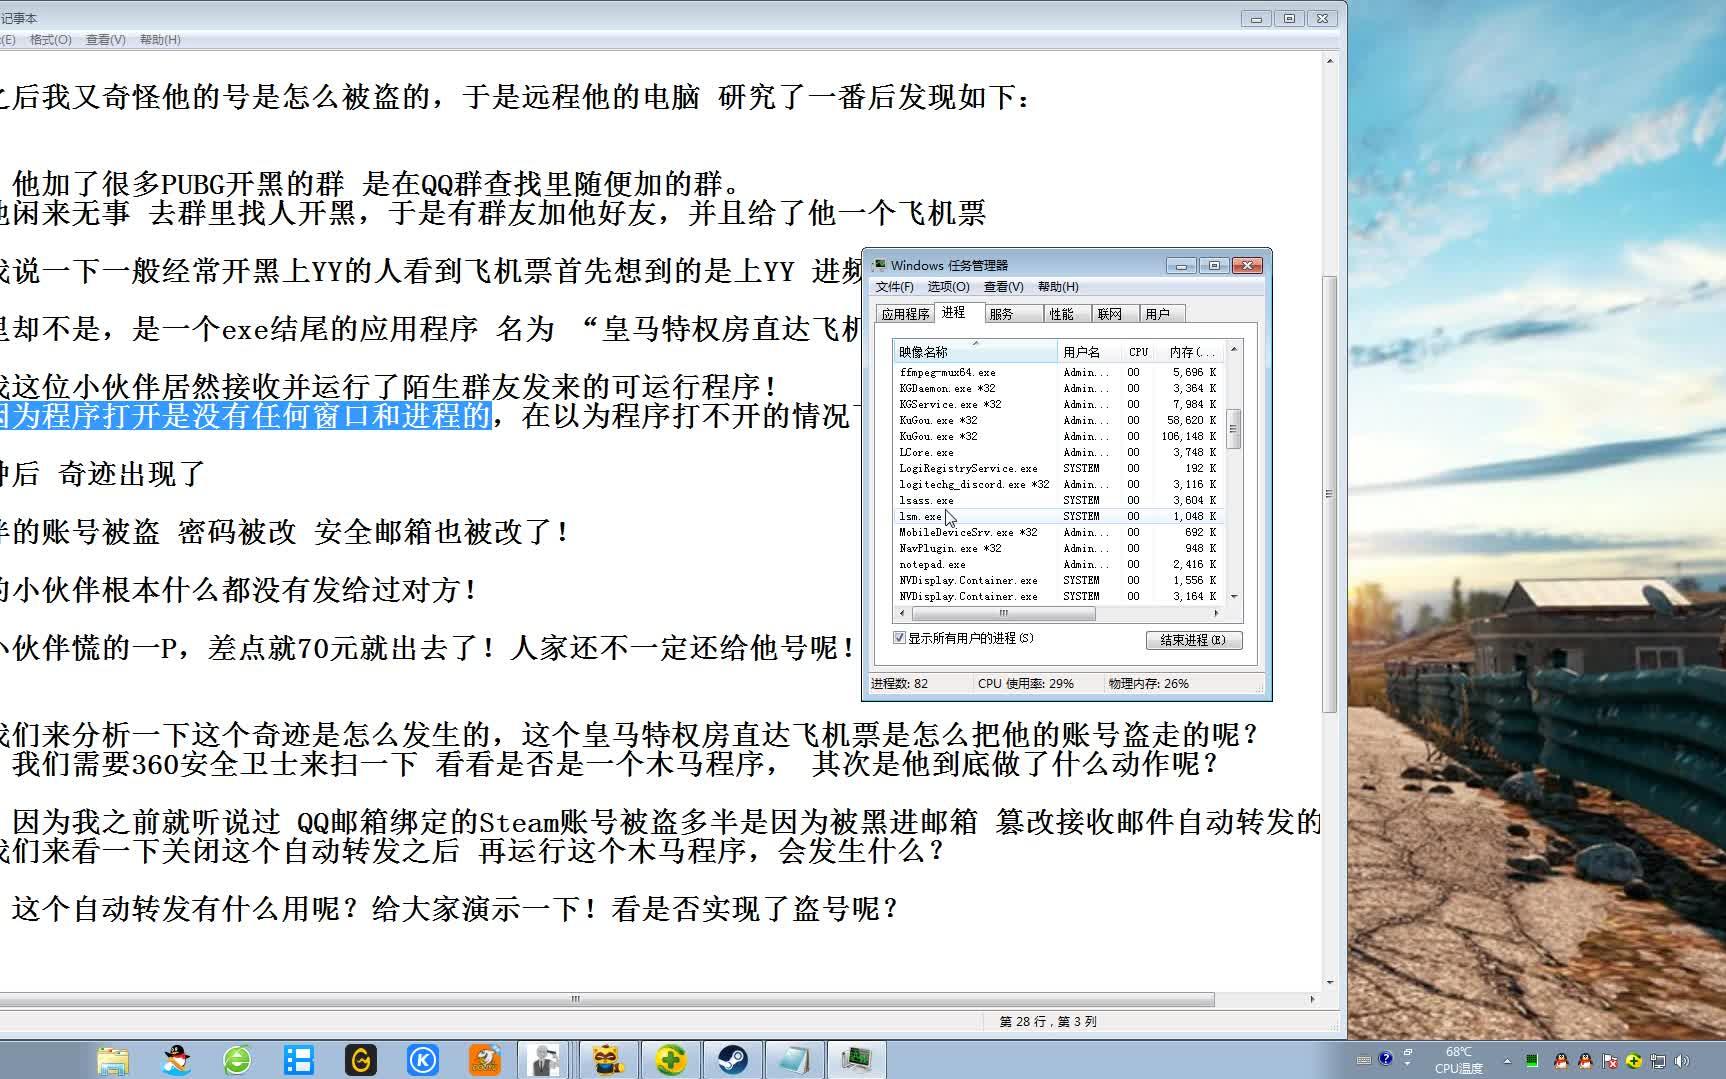
Task: Open Task Manager 帮助(H) menu
Action: [x=1058, y=287]
